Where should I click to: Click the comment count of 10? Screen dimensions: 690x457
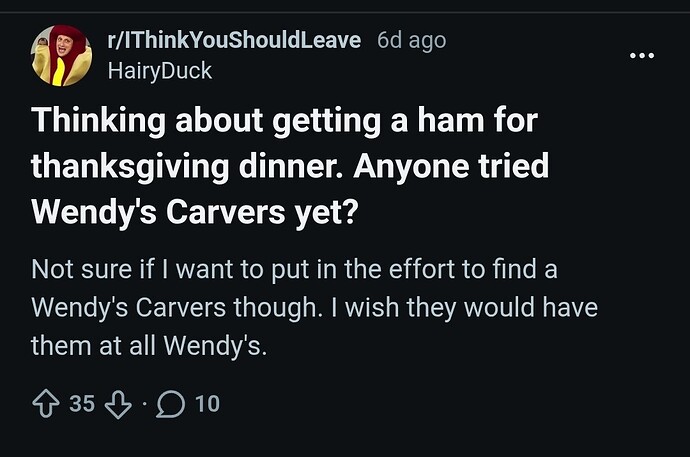click(x=207, y=404)
